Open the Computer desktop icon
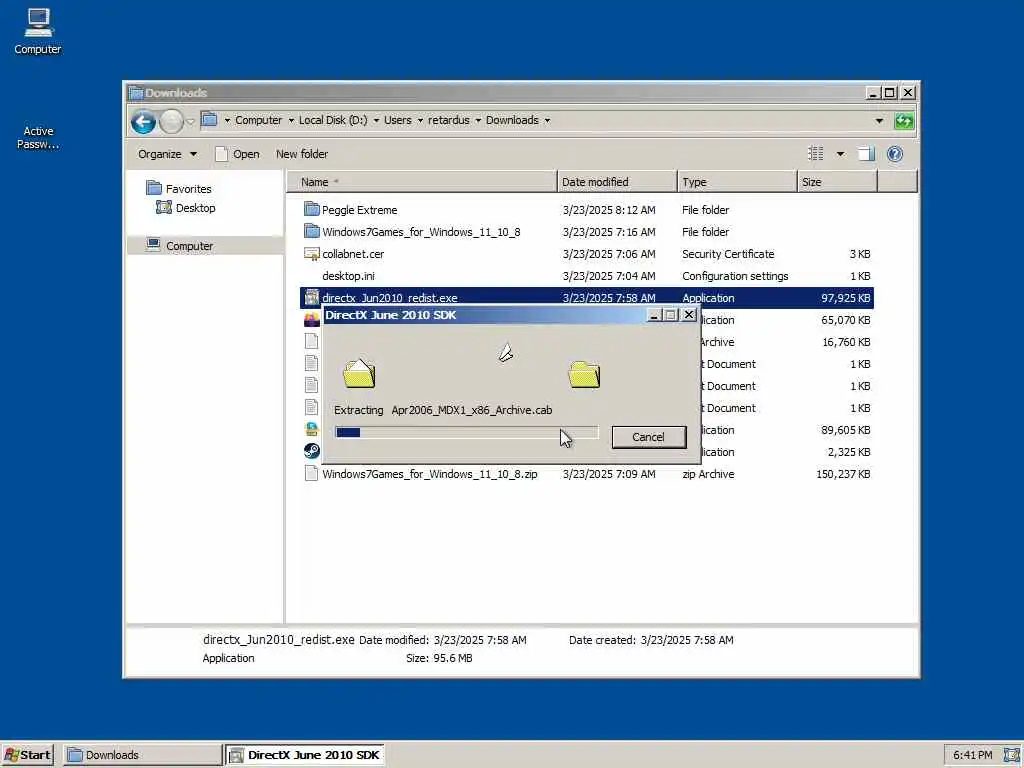Viewport: 1024px width, 768px height. click(38, 31)
